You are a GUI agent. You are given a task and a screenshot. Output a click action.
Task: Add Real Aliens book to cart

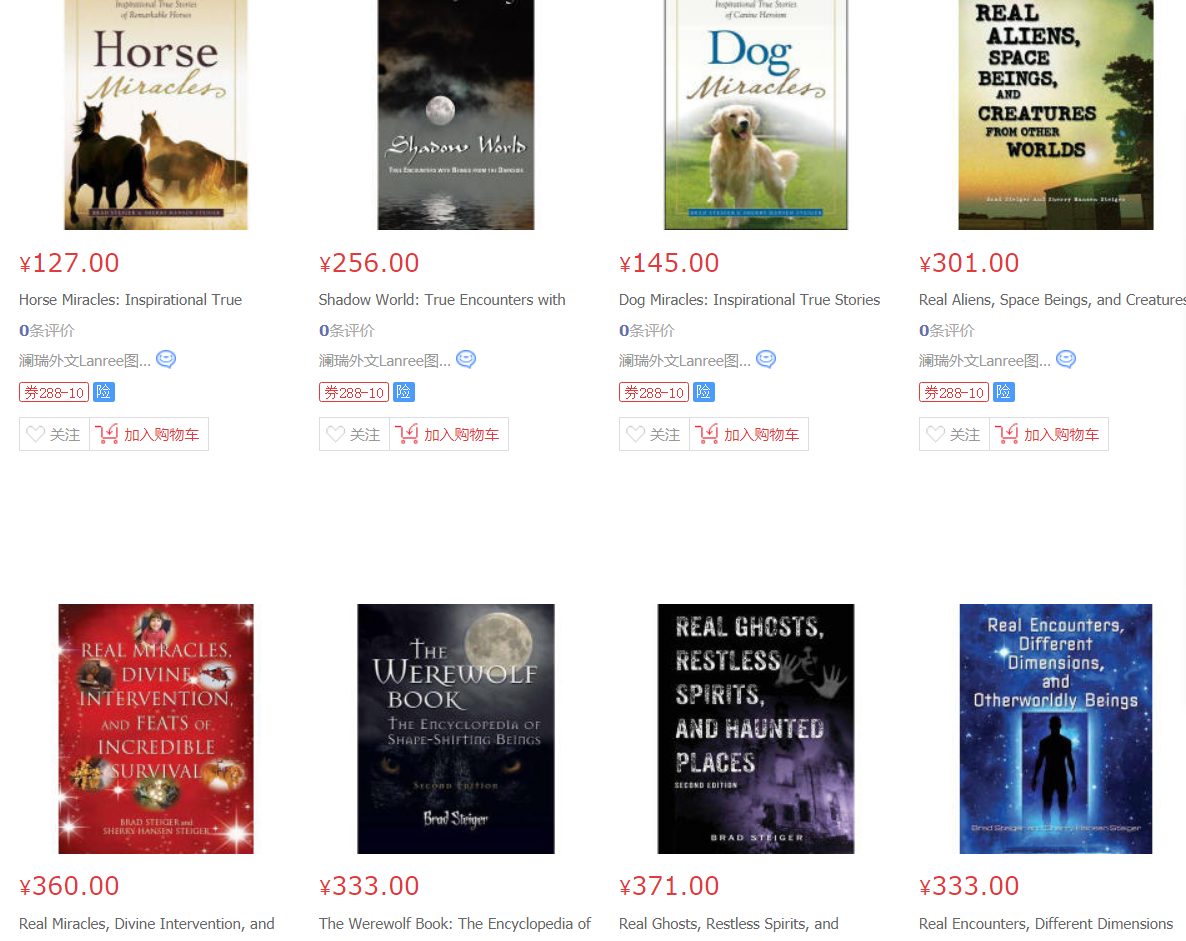click(1049, 434)
